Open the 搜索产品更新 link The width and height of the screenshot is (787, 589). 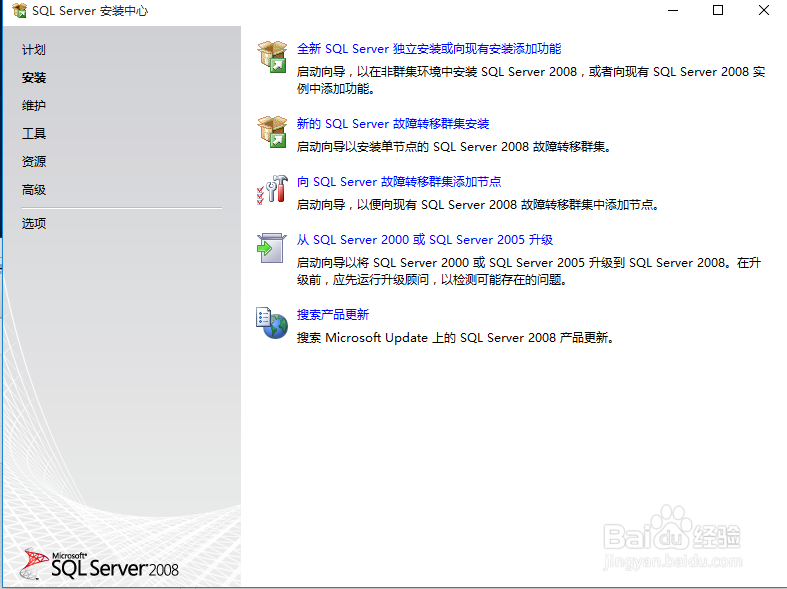pyautogui.click(x=333, y=315)
